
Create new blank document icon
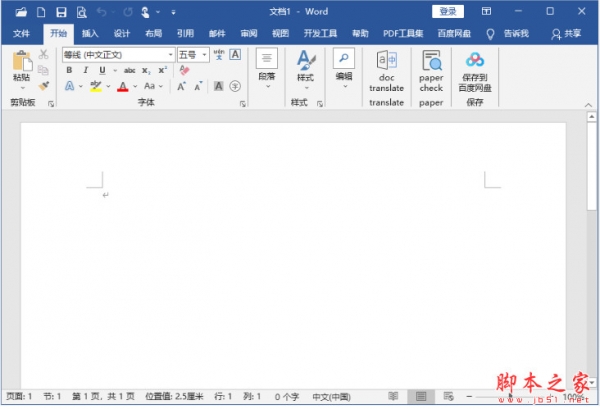(41, 12)
